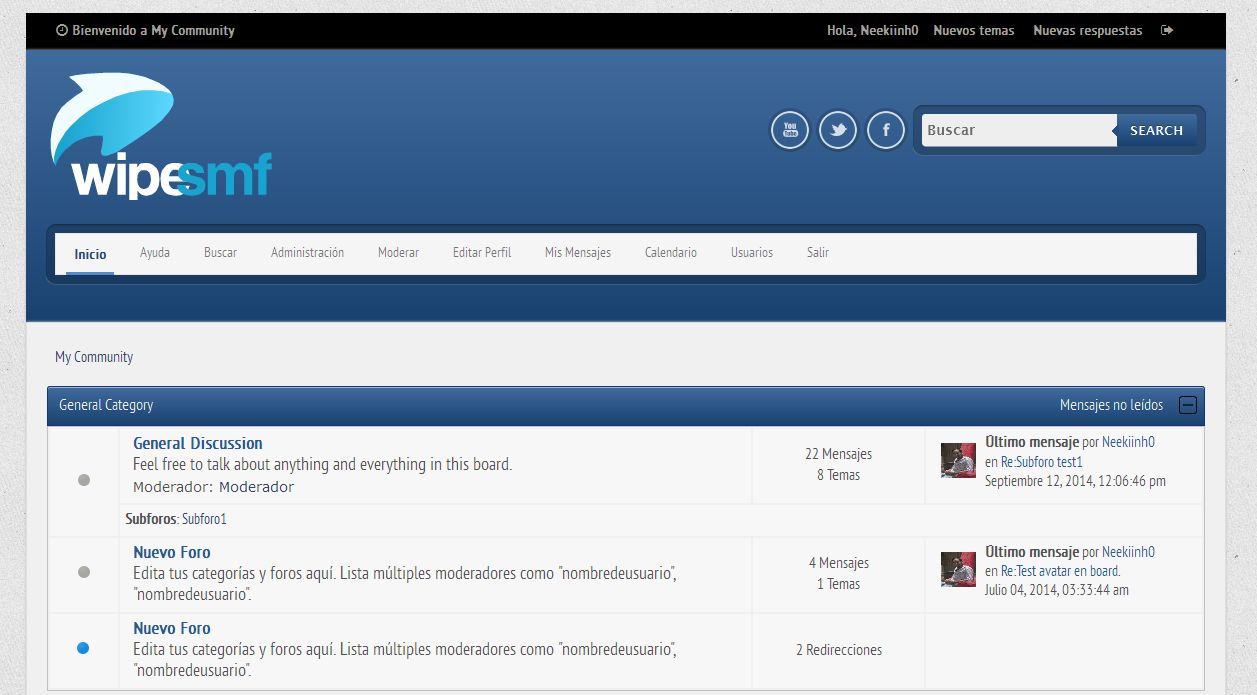1257x695 pixels.
Task: Select Salir in navigation menu
Action: pos(818,253)
